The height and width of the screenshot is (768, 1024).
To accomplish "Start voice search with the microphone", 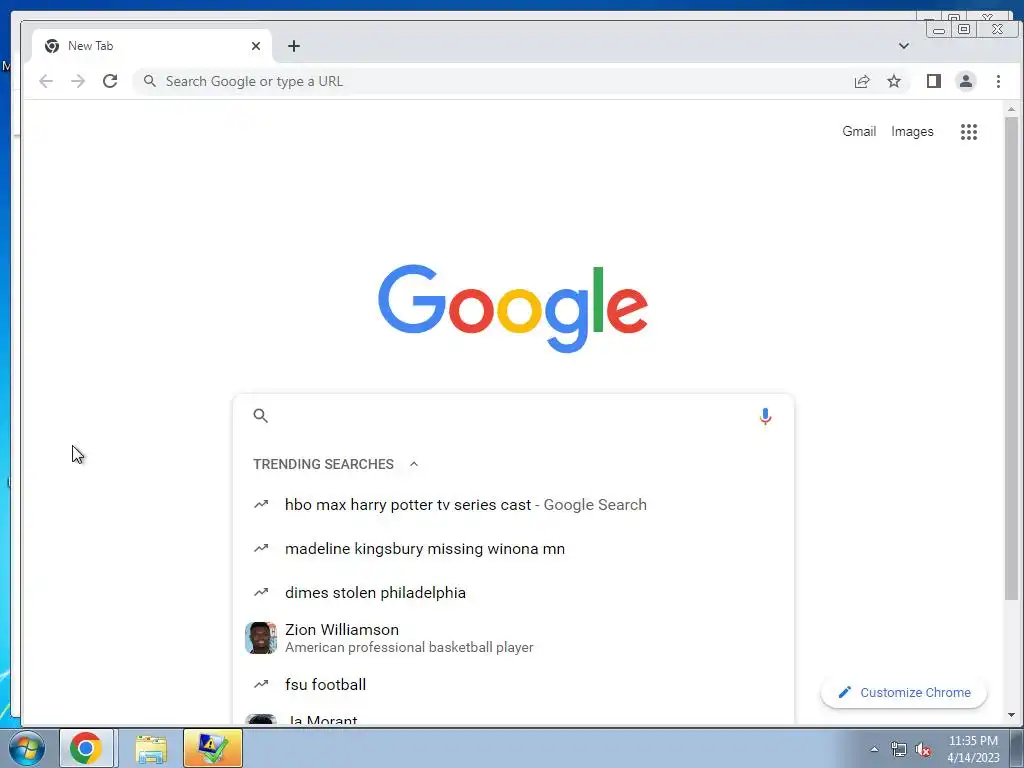I will coord(765,416).
